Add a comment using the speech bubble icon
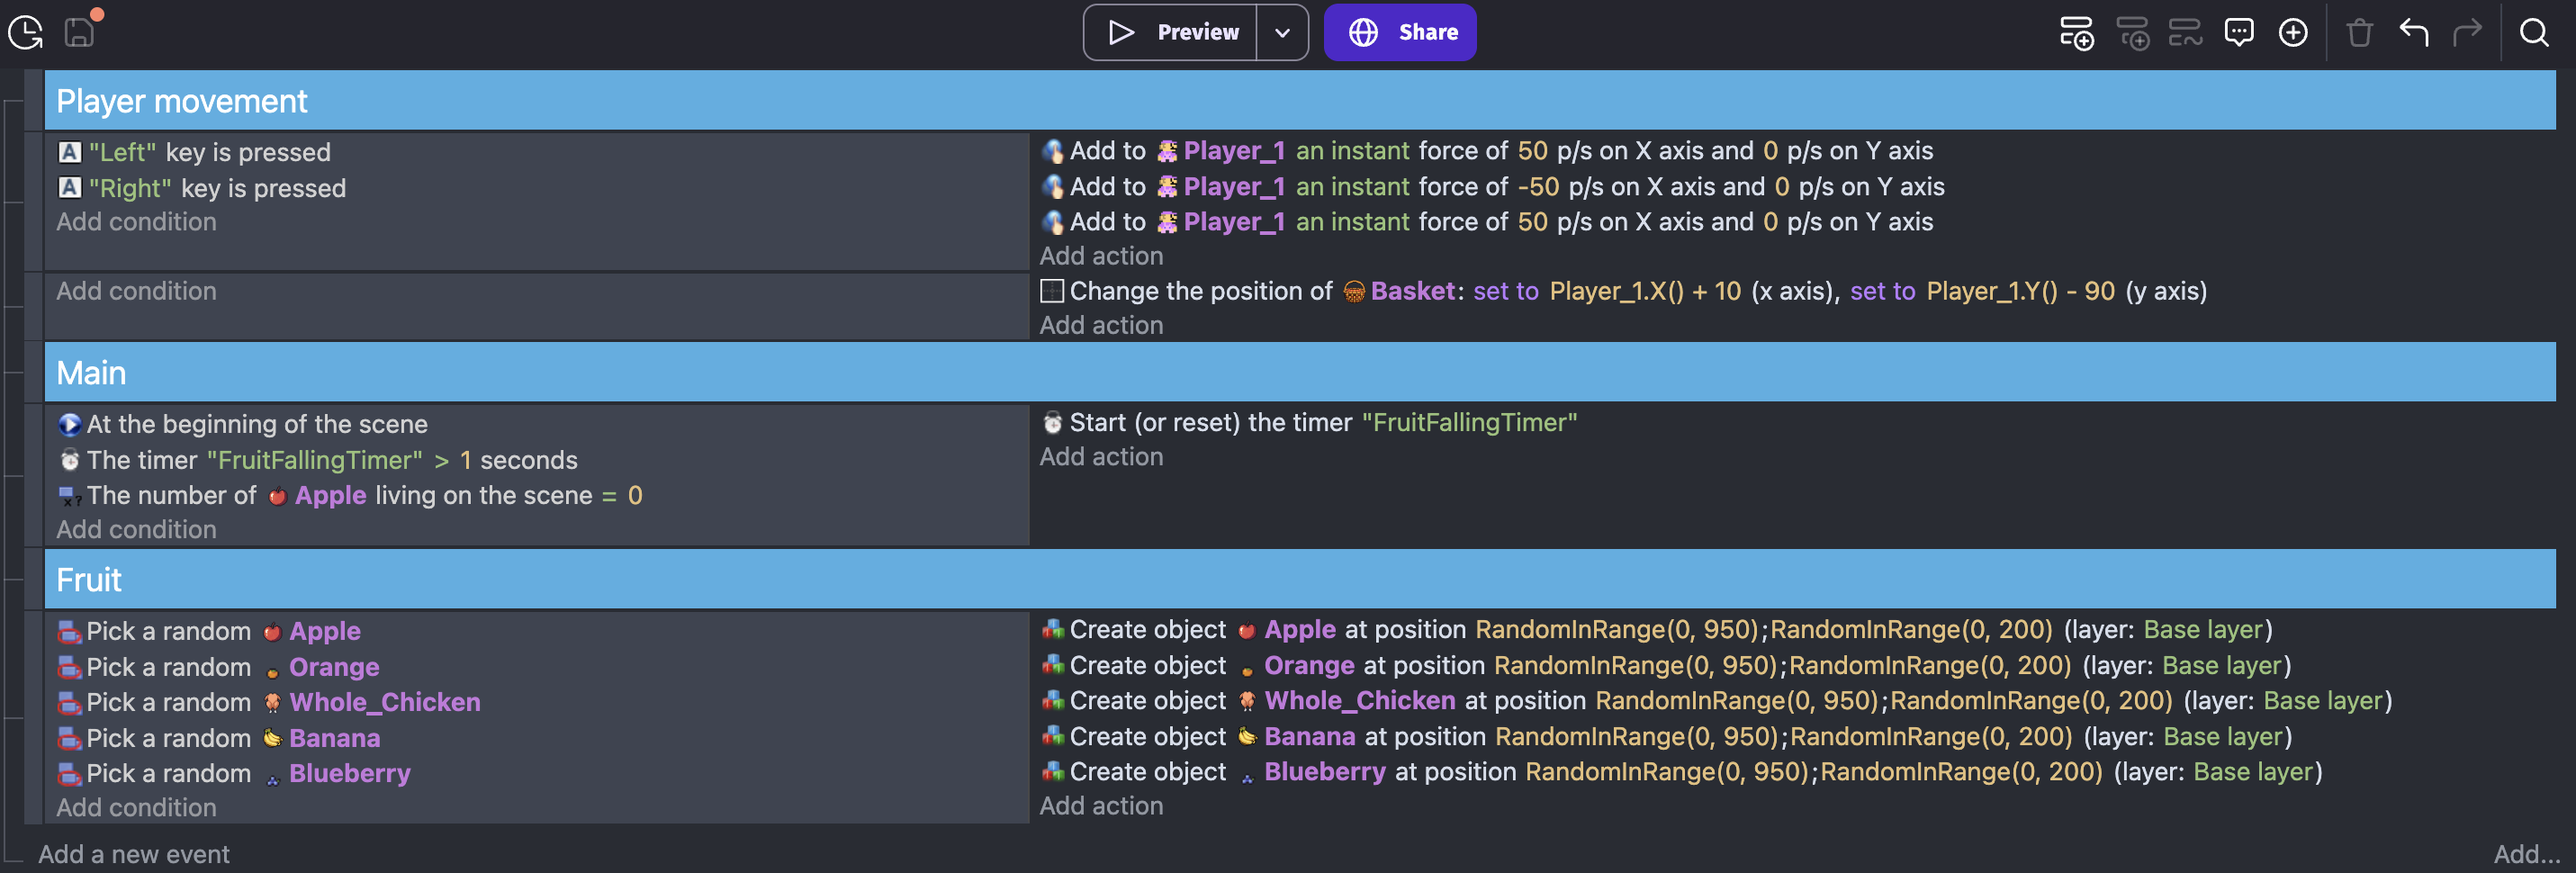2576x873 pixels. (x=2238, y=32)
